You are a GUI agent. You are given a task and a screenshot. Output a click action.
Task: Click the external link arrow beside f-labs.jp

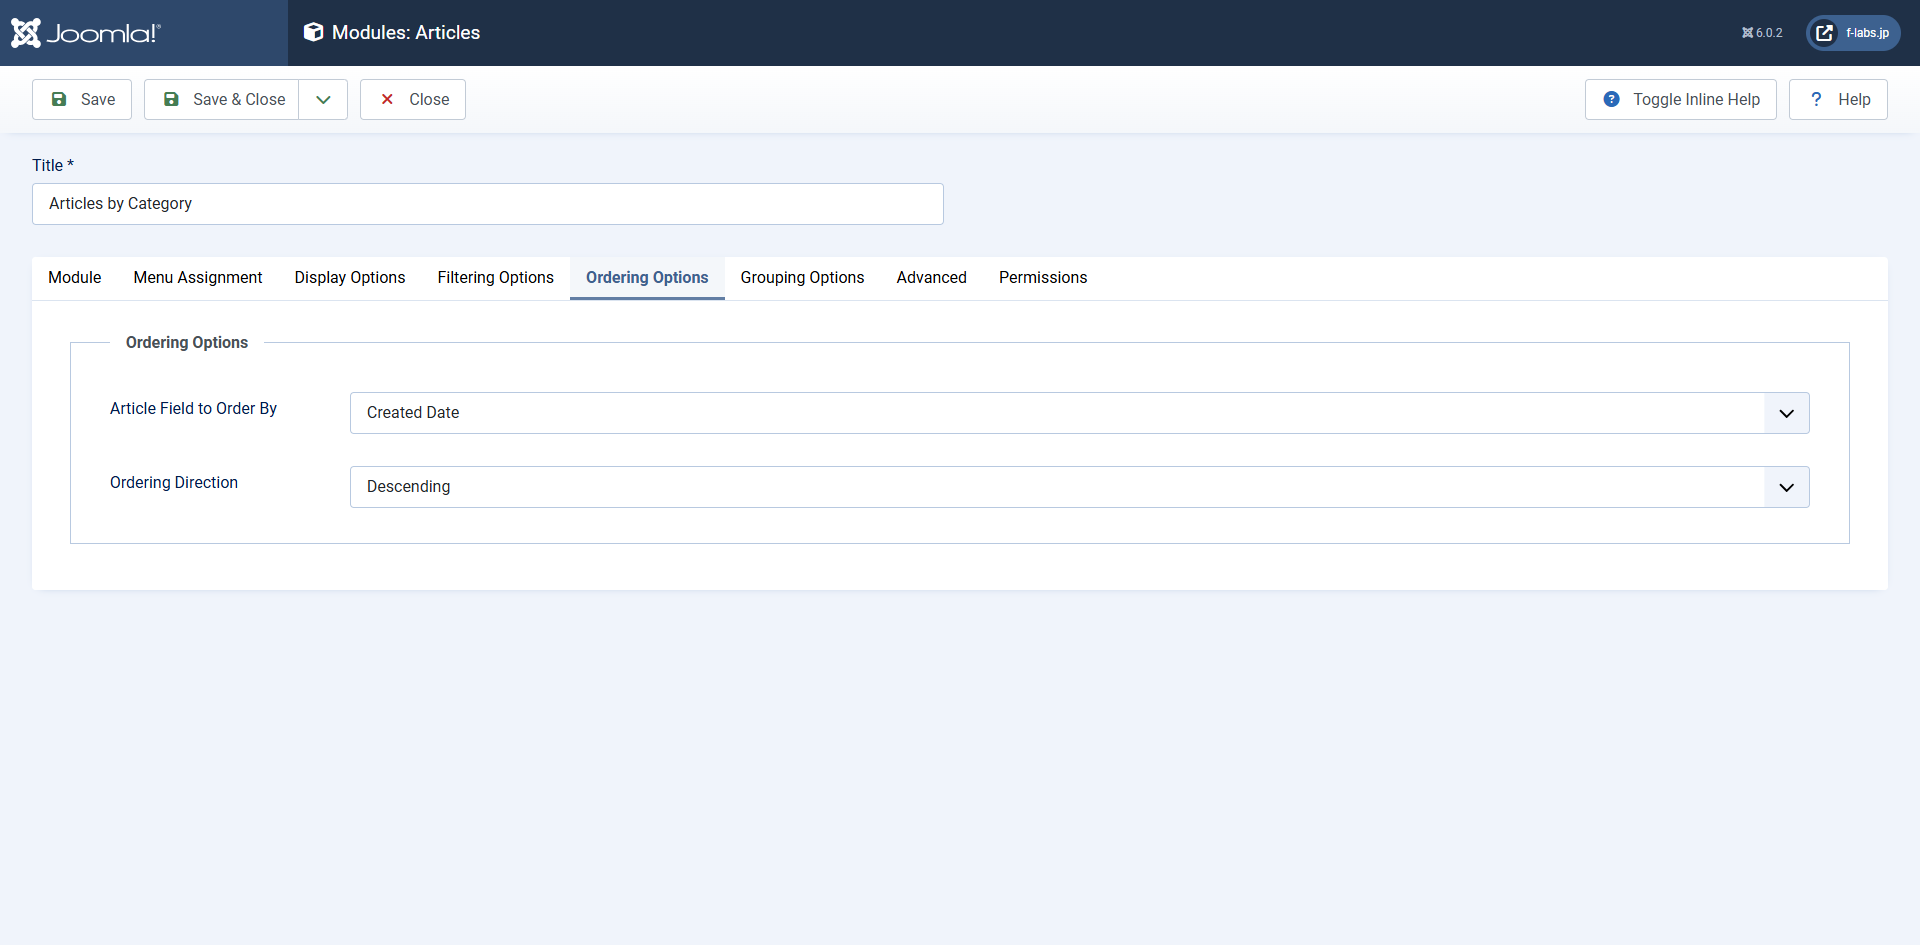pyautogui.click(x=1824, y=32)
